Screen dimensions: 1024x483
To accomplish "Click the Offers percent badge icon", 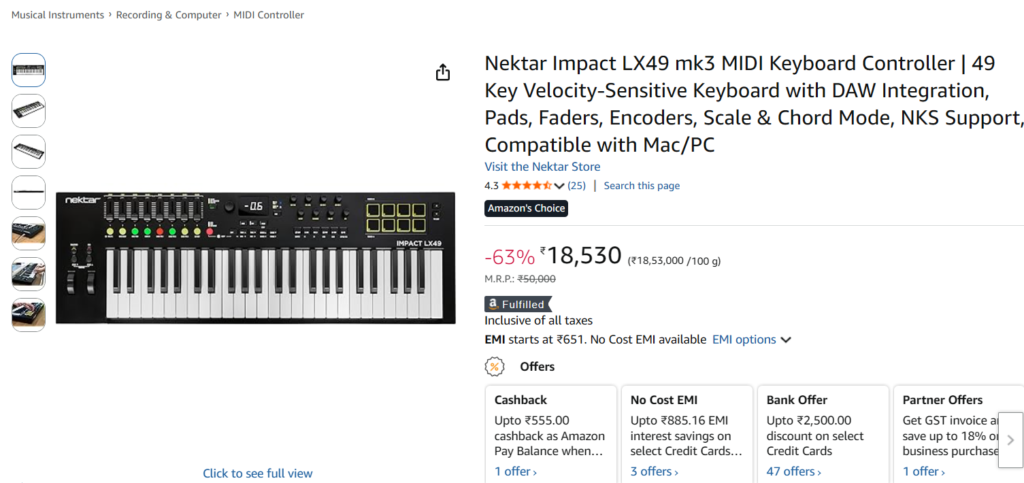I will [x=494, y=366].
